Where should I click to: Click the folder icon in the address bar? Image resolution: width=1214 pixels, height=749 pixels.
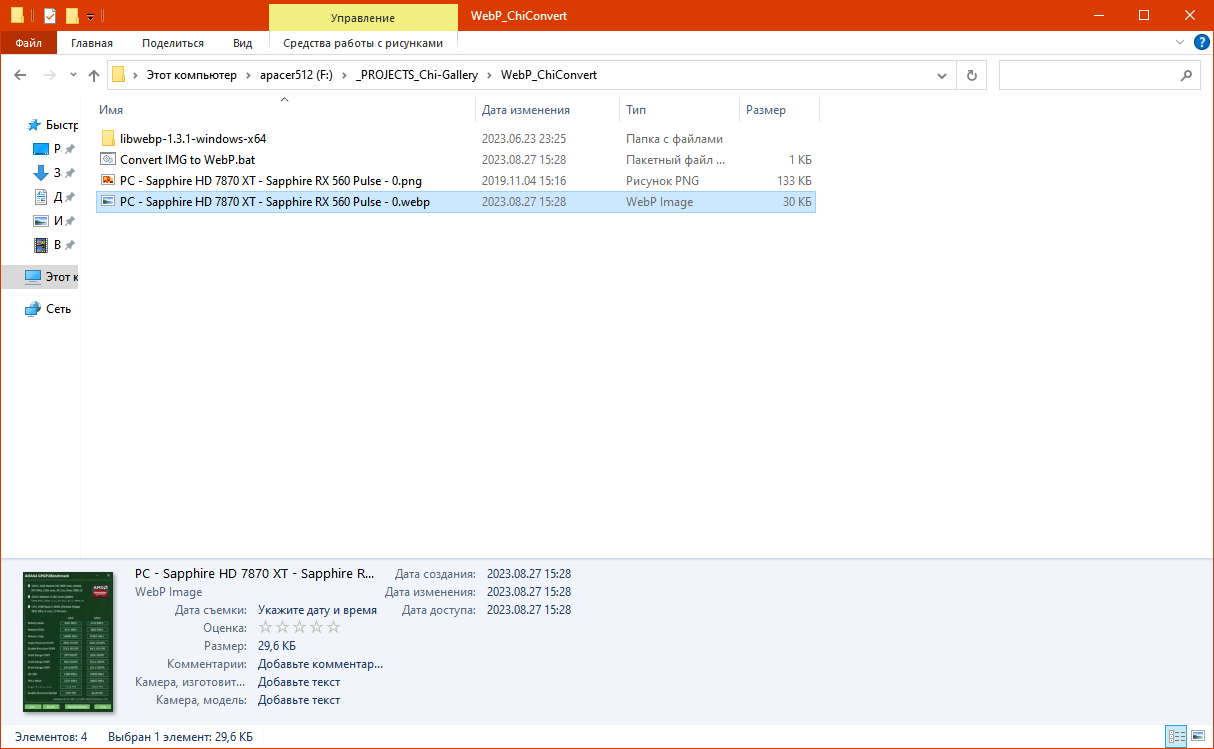[x=118, y=74]
